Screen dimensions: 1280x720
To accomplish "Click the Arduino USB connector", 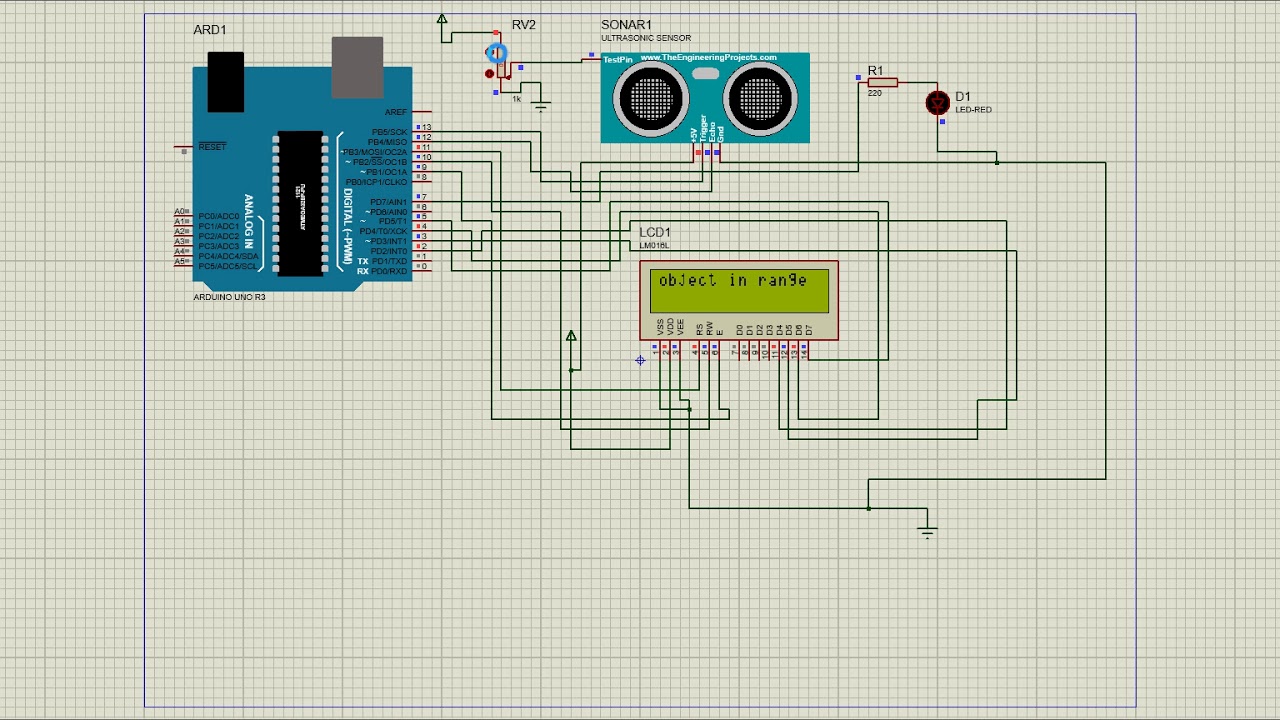I will 357,67.
